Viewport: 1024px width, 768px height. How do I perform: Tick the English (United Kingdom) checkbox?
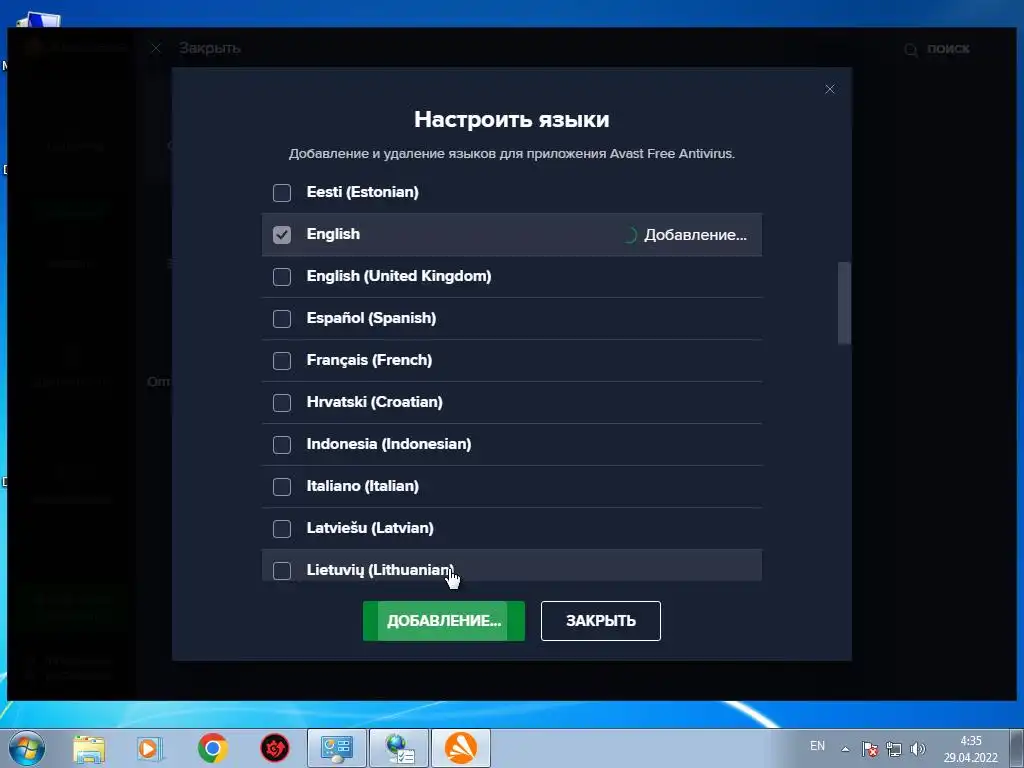pyautogui.click(x=281, y=276)
